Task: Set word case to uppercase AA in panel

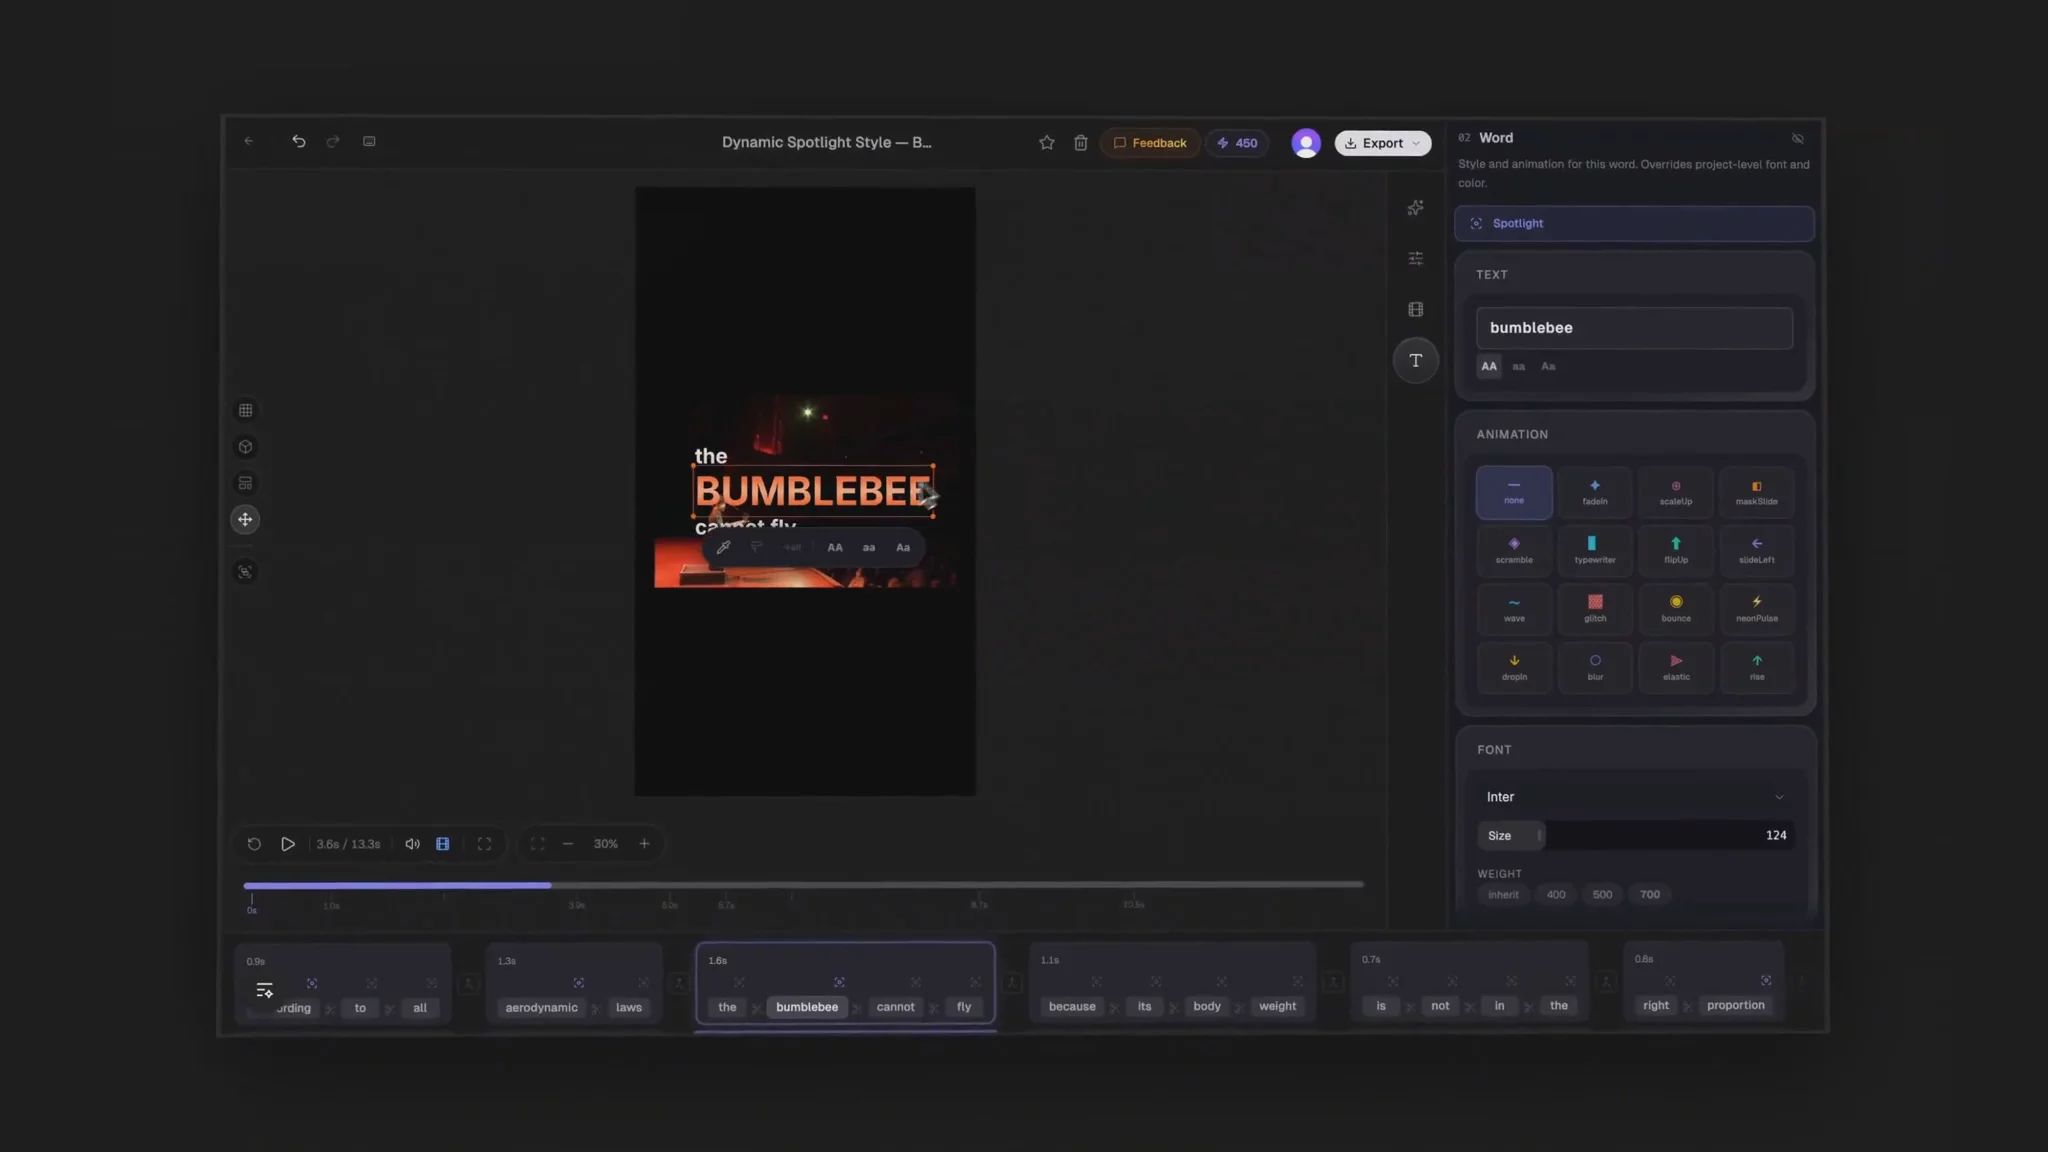Action: [x=1489, y=367]
